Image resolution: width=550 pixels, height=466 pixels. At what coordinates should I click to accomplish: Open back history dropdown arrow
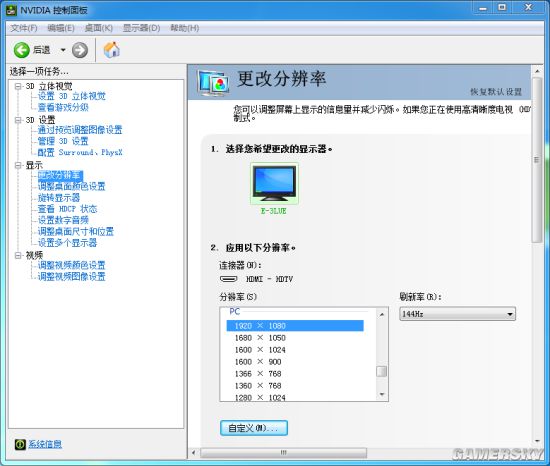(x=63, y=50)
